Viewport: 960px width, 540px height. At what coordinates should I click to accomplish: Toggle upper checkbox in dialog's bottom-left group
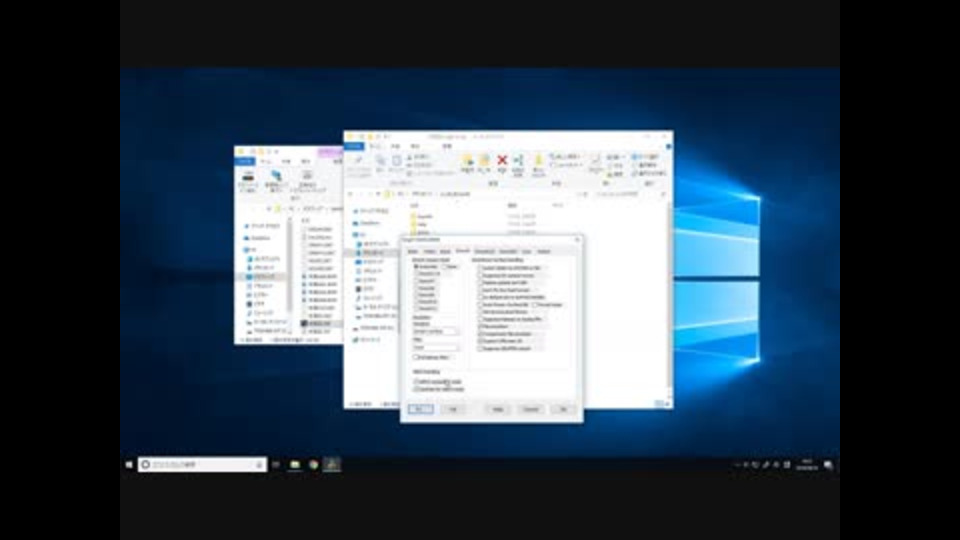[416, 381]
